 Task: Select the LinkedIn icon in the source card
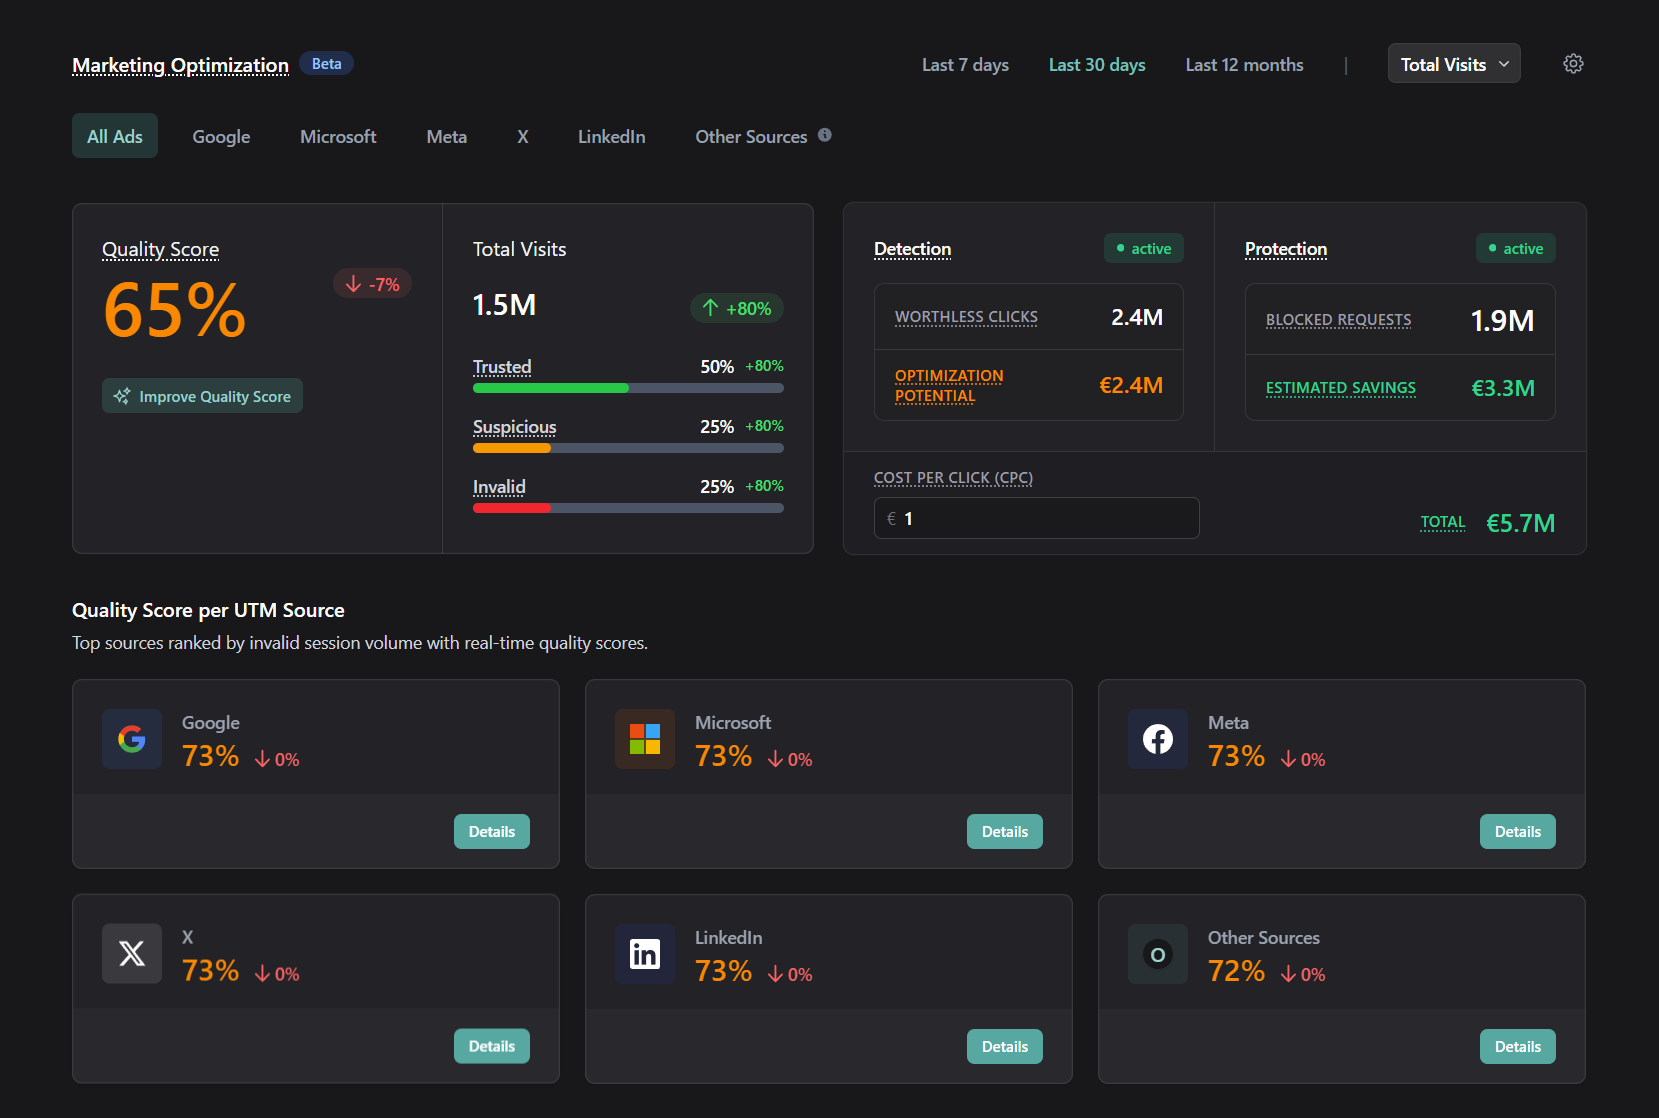click(644, 953)
